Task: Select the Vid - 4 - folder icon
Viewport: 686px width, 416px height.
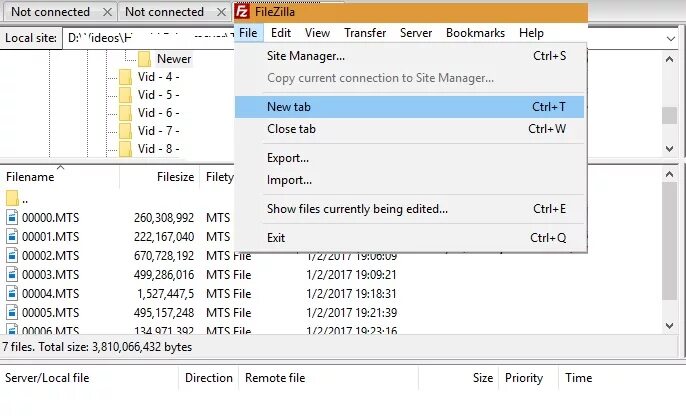Action: click(x=125, y=76)
